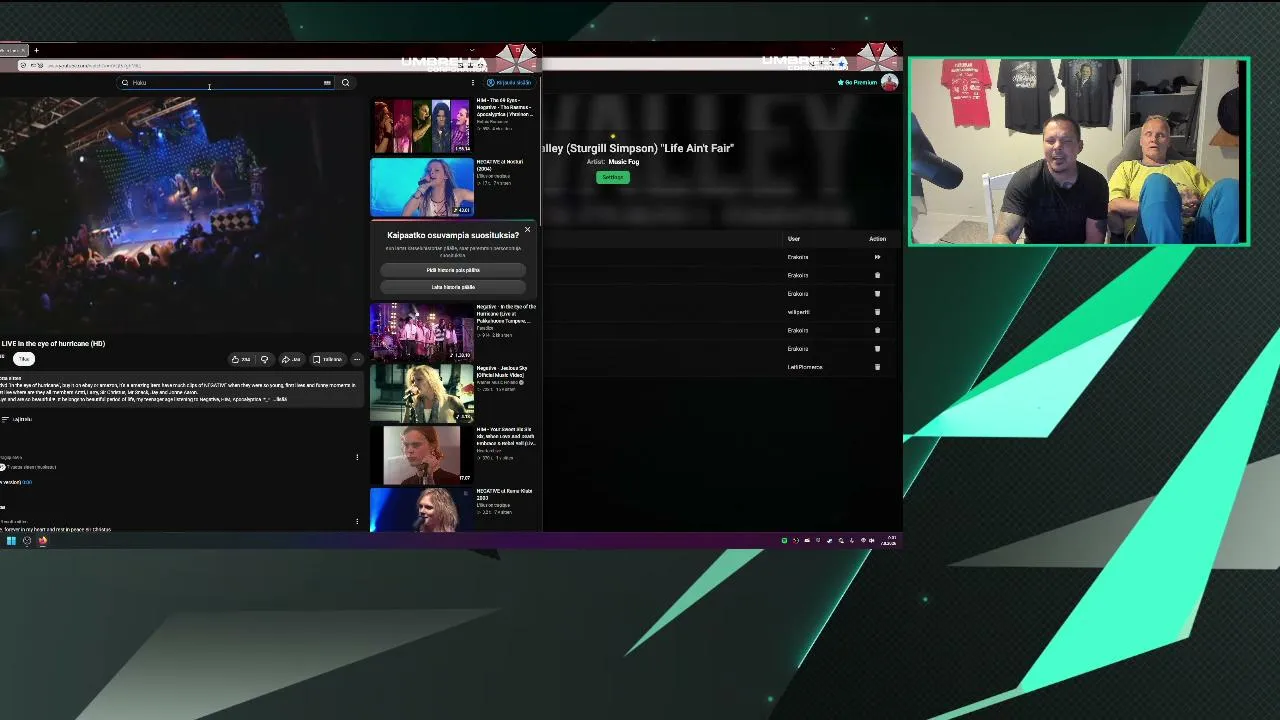Viewport: 1280px width, 720px height.
Task: Click the willpertti user name
Action: (798, 312)
